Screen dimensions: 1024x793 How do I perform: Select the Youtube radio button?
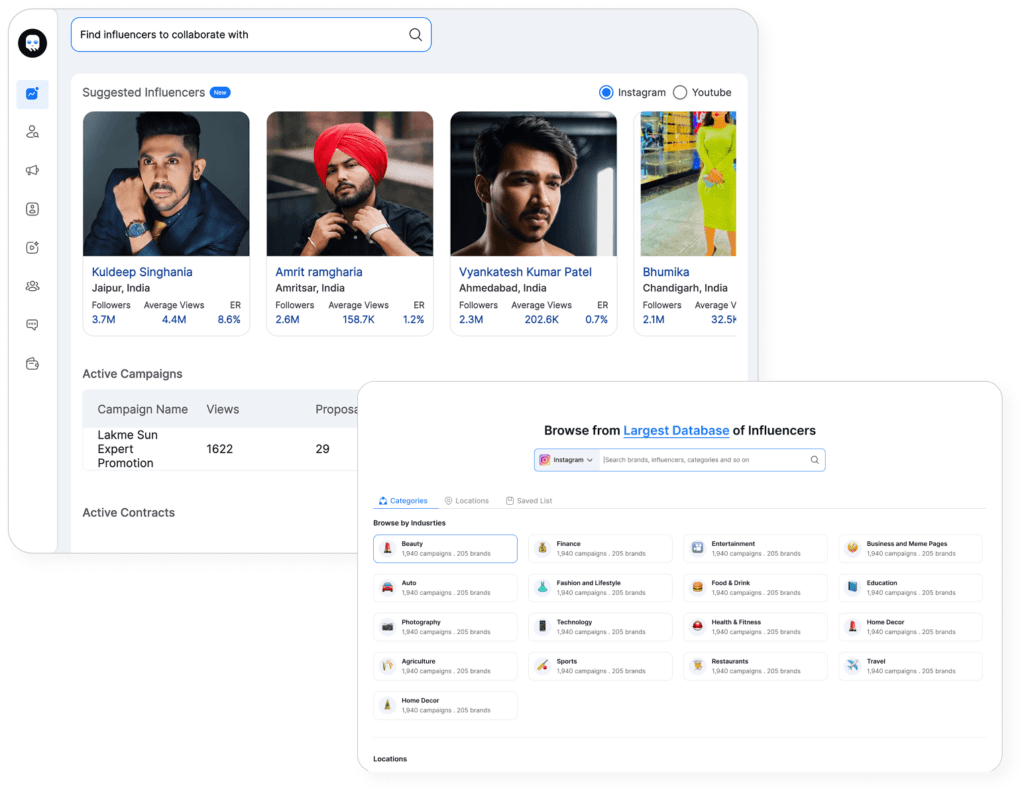(679, 92)
